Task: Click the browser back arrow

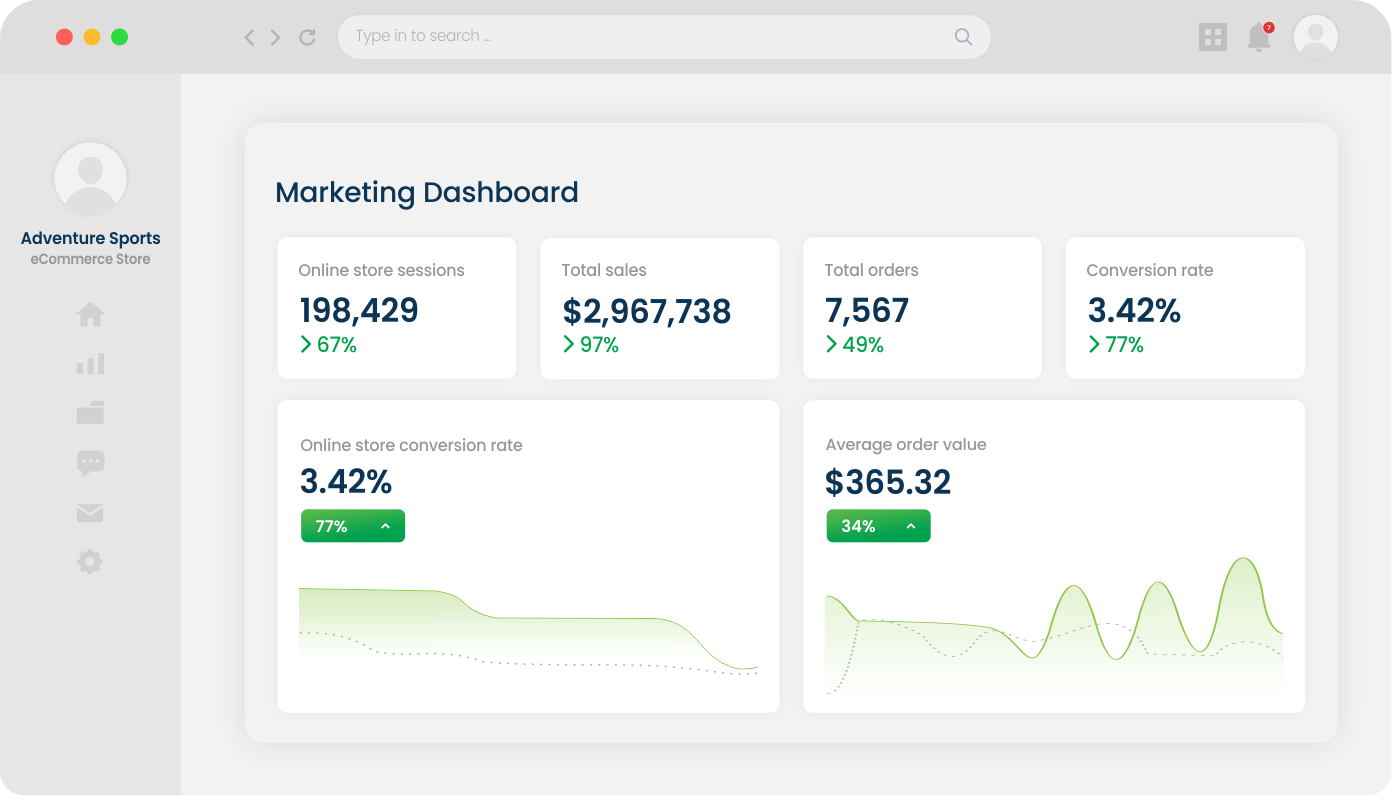Action: (249, 37)
